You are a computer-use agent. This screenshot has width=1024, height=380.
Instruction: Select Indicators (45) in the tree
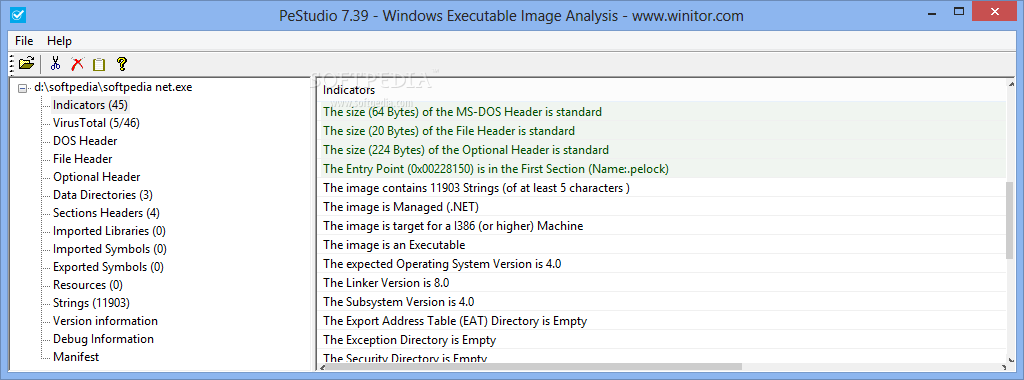click(90, 104)
